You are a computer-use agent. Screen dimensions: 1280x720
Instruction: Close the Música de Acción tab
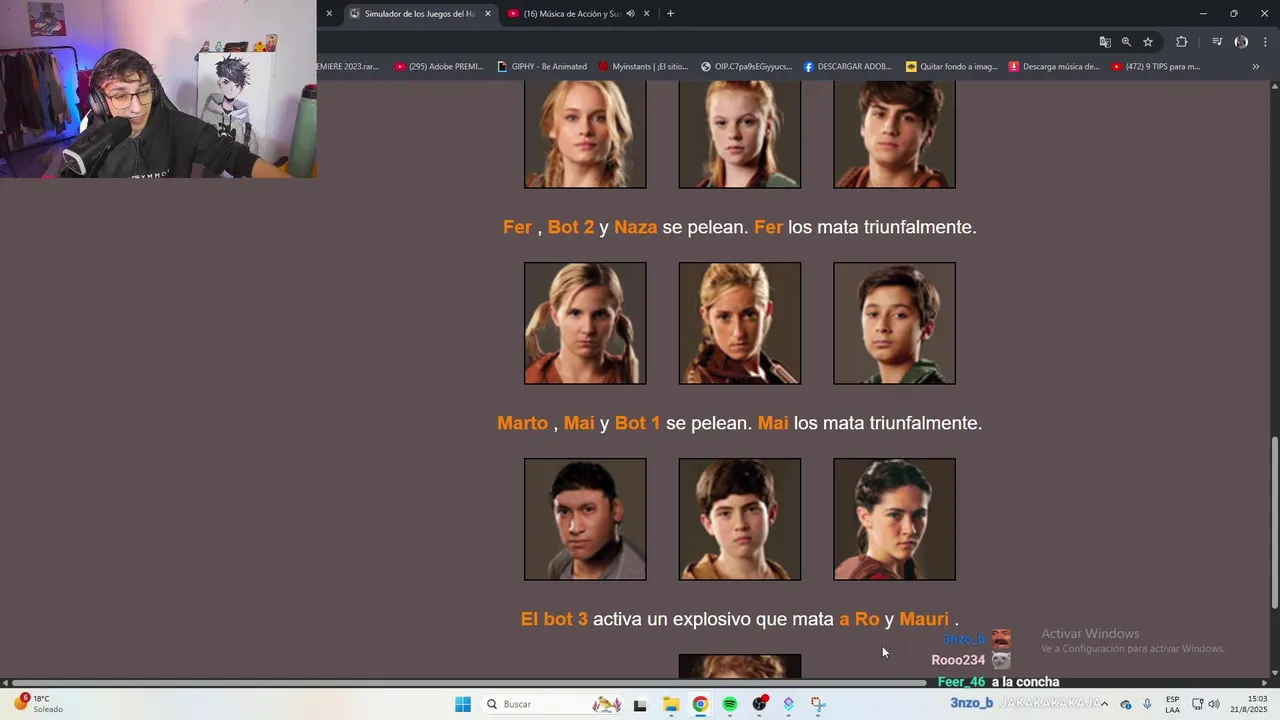(x=646, y=14)
